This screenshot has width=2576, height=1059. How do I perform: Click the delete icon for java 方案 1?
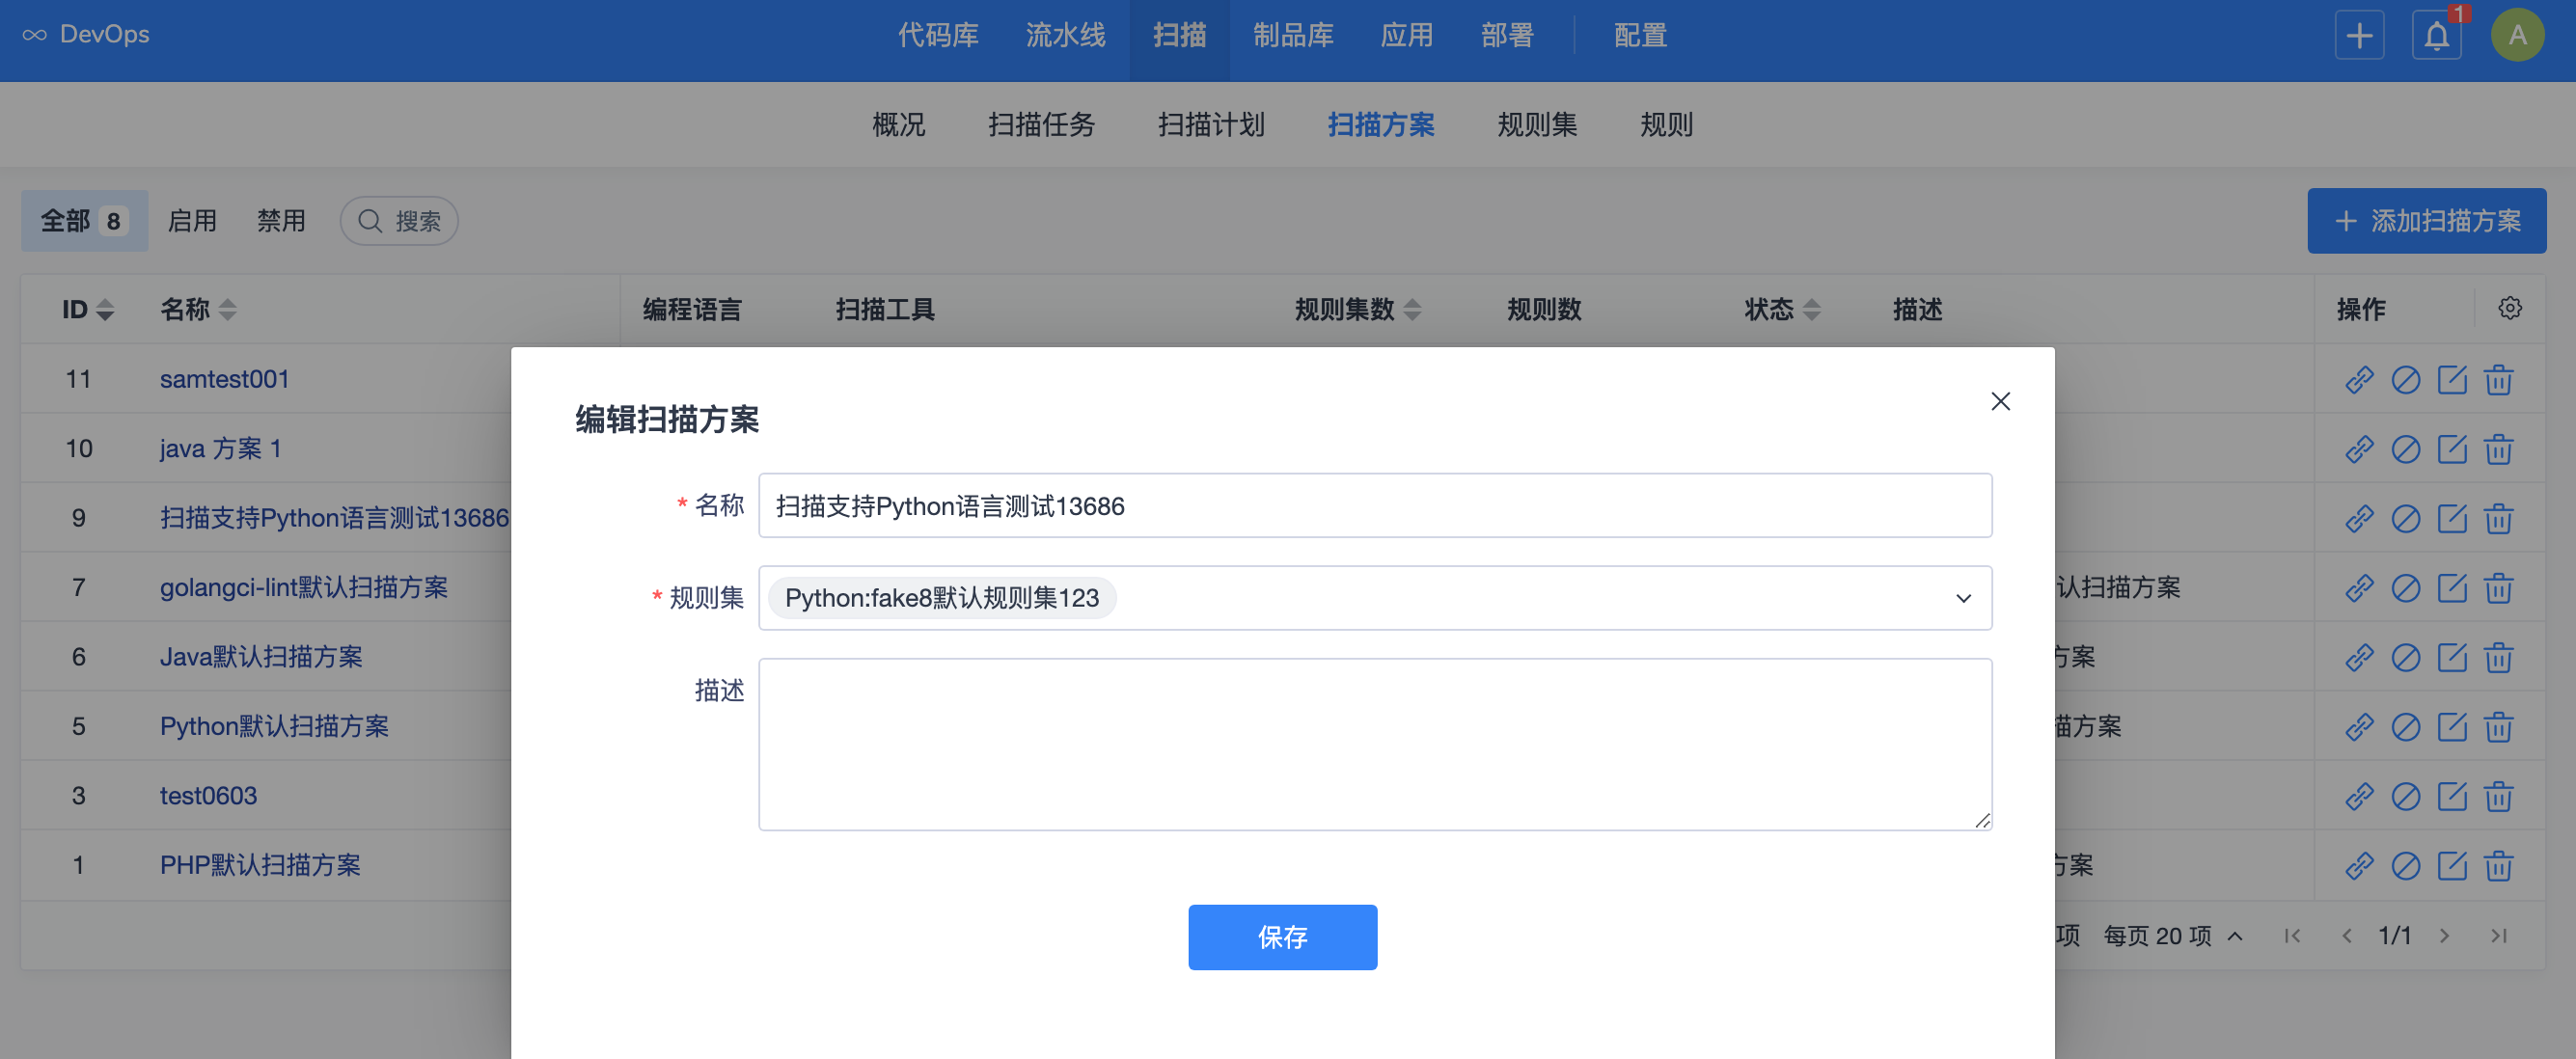point(2498,449)
